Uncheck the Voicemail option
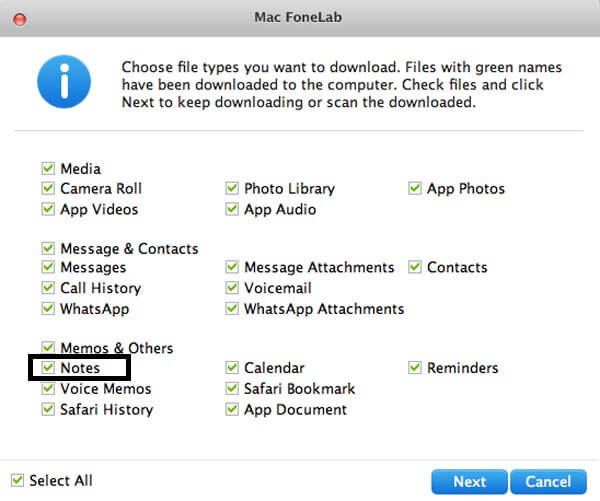Image resolution: width=600 pixels, height=501 pixels. [x=232, y=287]
